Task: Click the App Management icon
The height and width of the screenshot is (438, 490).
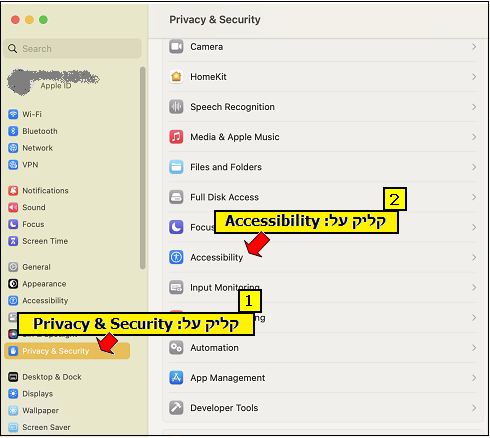Action: click(176, 377)
